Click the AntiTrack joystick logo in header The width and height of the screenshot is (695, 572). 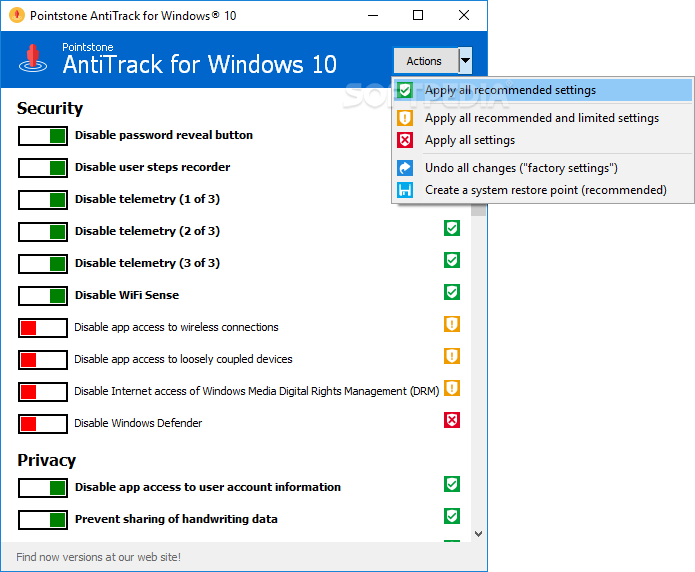(33, 58)
